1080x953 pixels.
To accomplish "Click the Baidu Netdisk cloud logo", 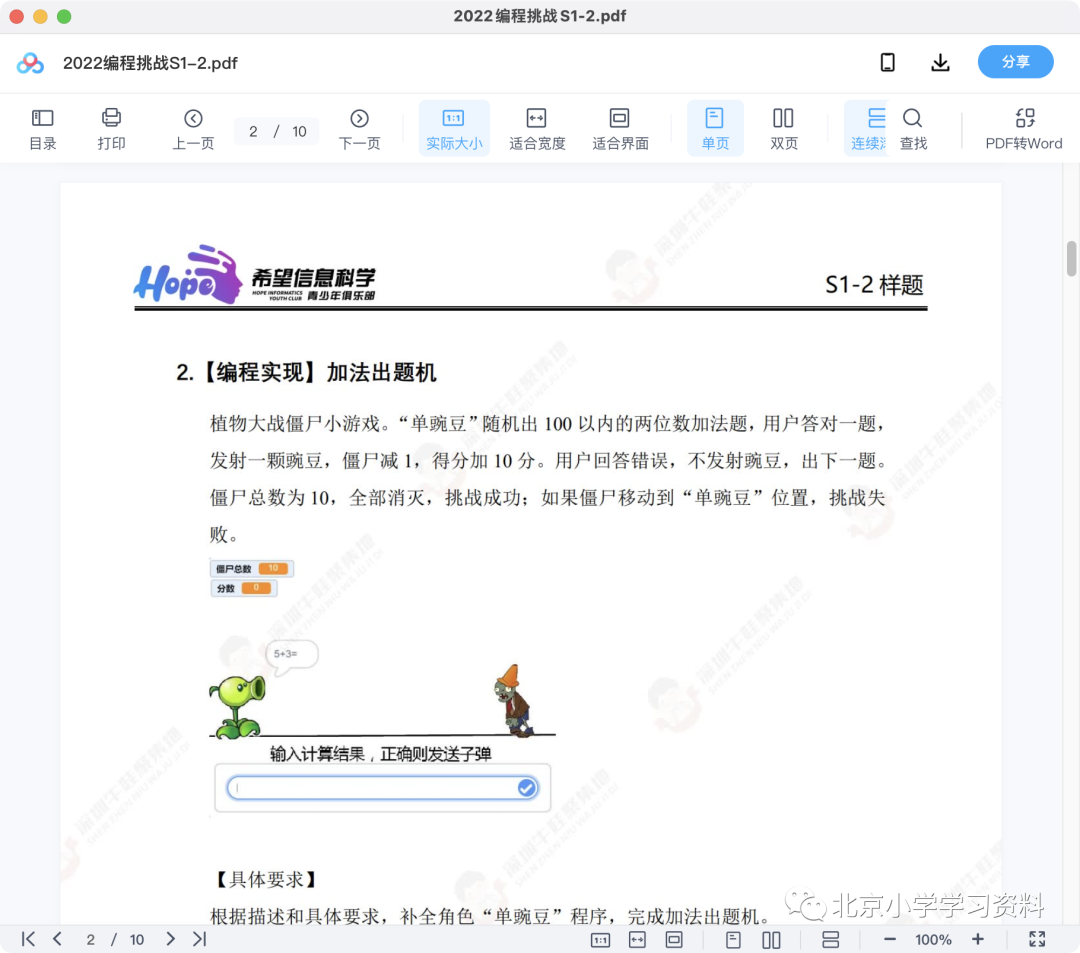I will pyautogui.click(x=30, y=63).
